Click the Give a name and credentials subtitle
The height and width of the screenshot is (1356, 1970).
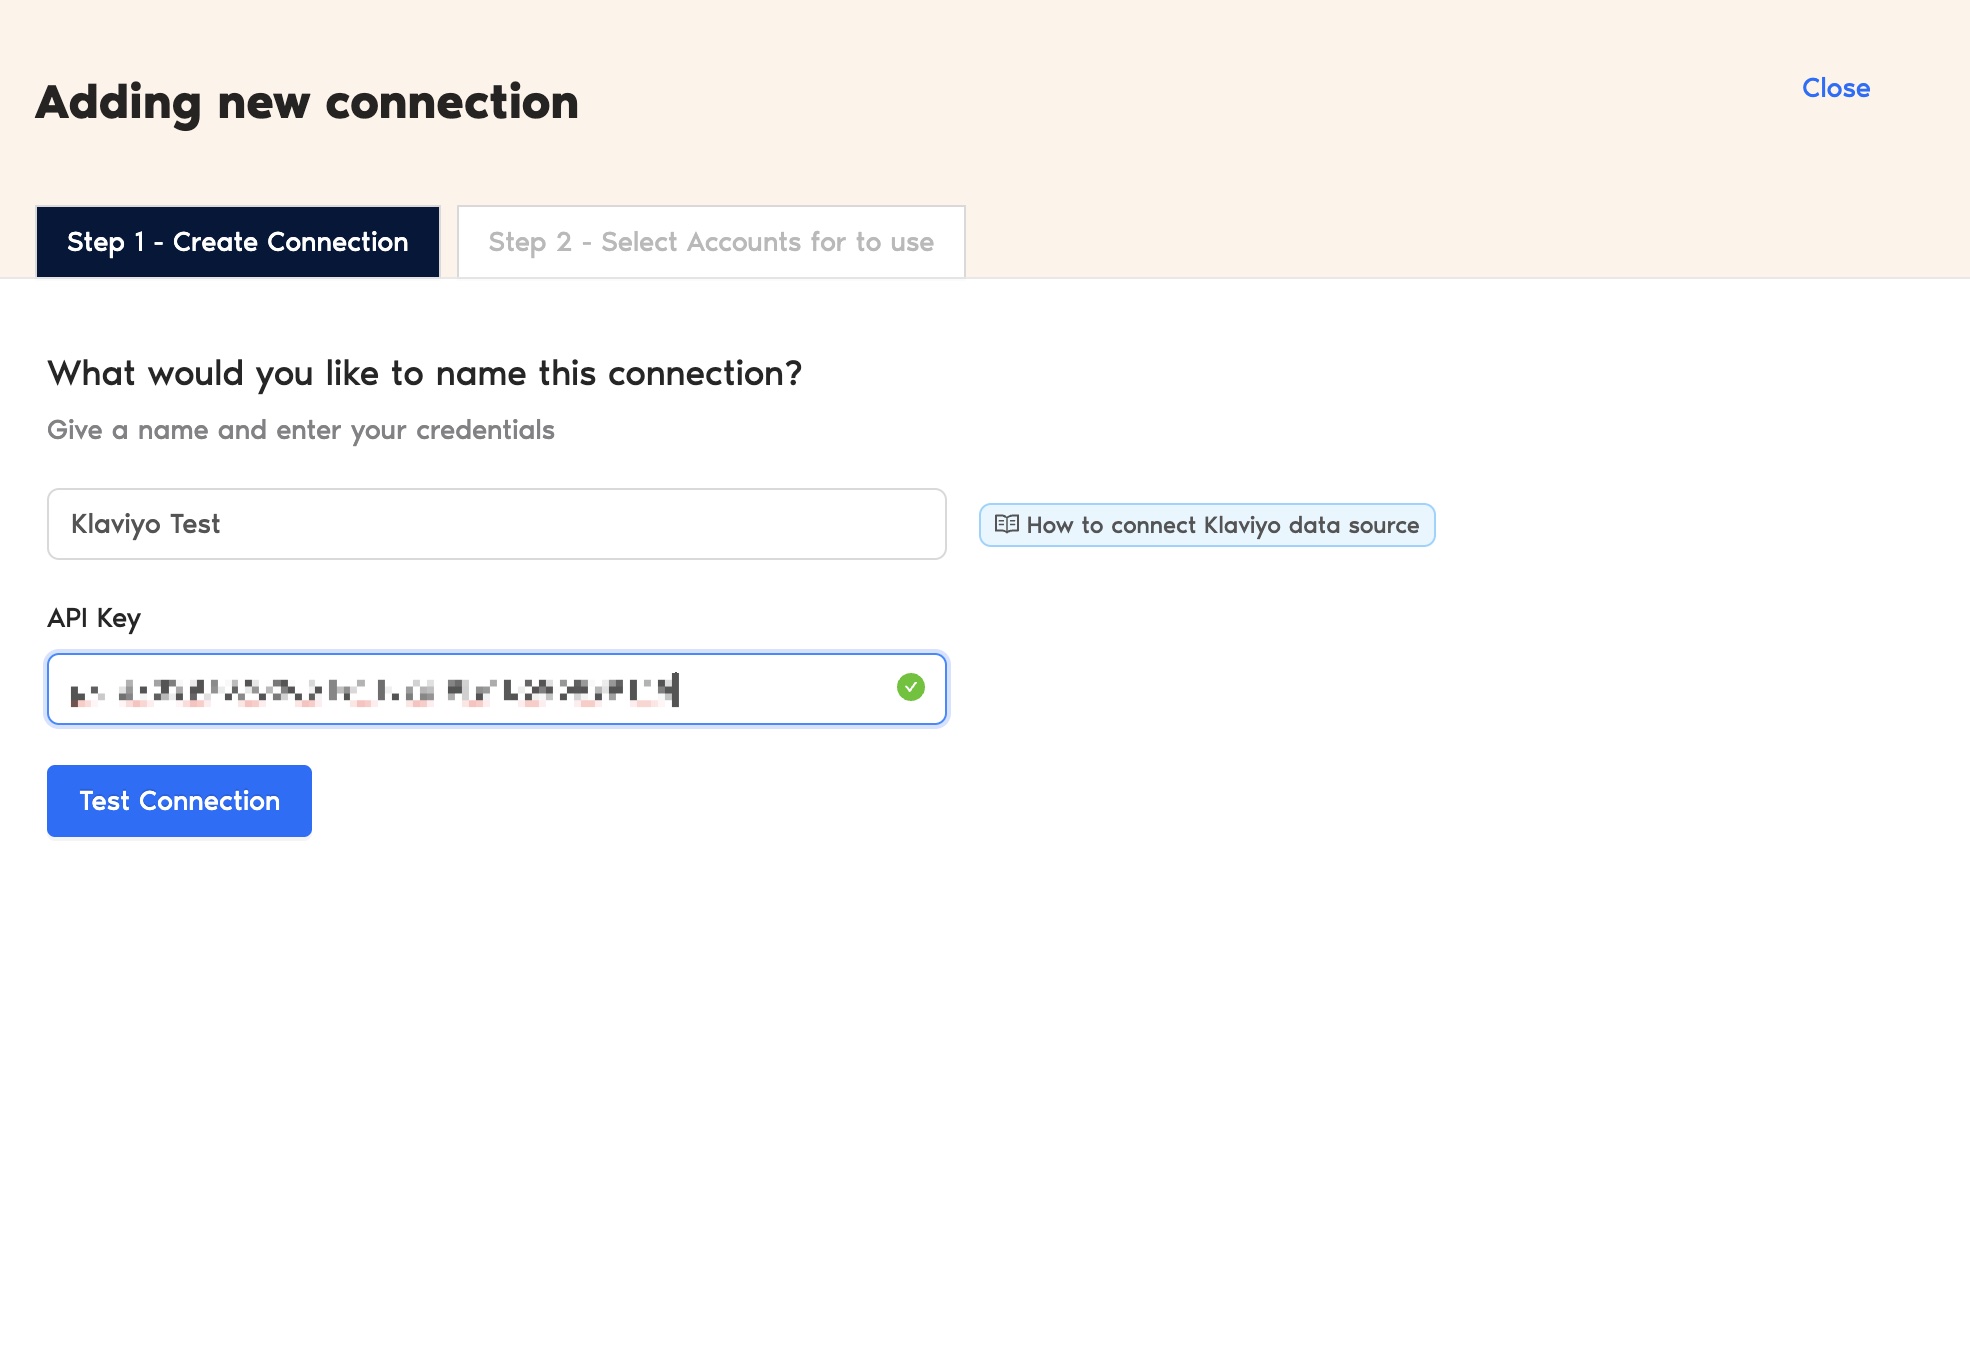point(300,430)
